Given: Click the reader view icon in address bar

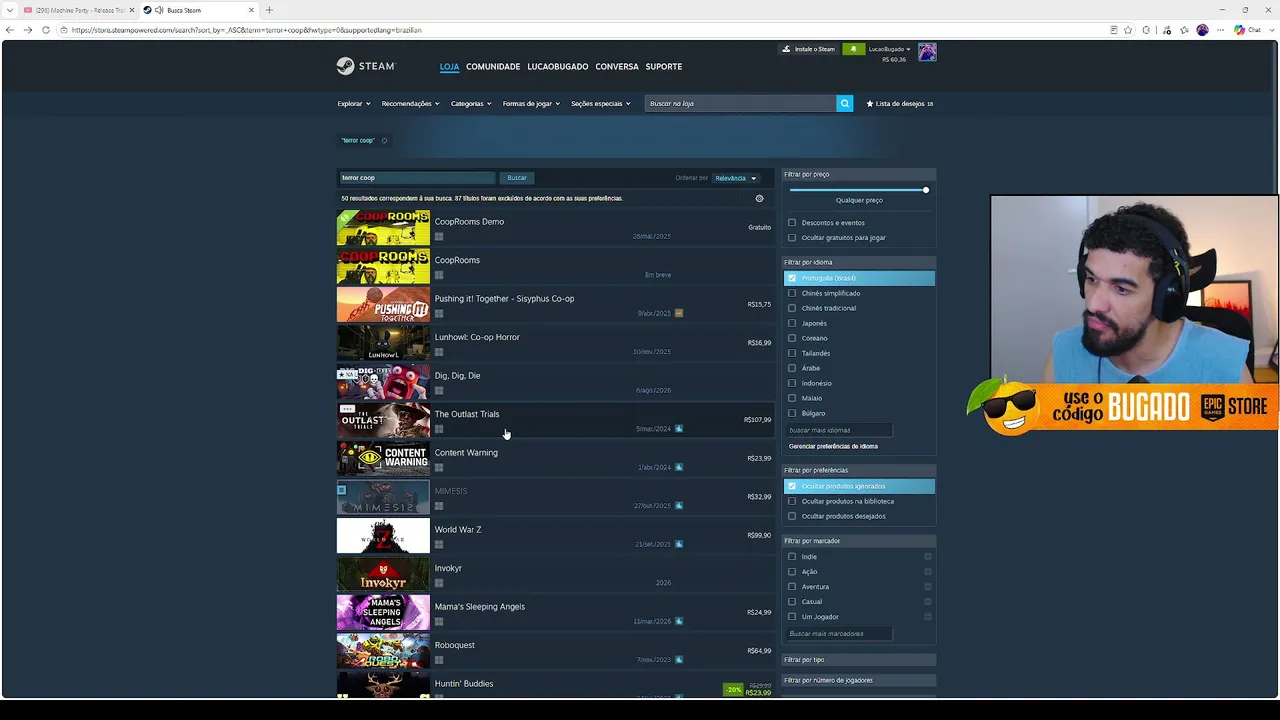Looking at the screenshot, I should click(x=1114, y=30).
